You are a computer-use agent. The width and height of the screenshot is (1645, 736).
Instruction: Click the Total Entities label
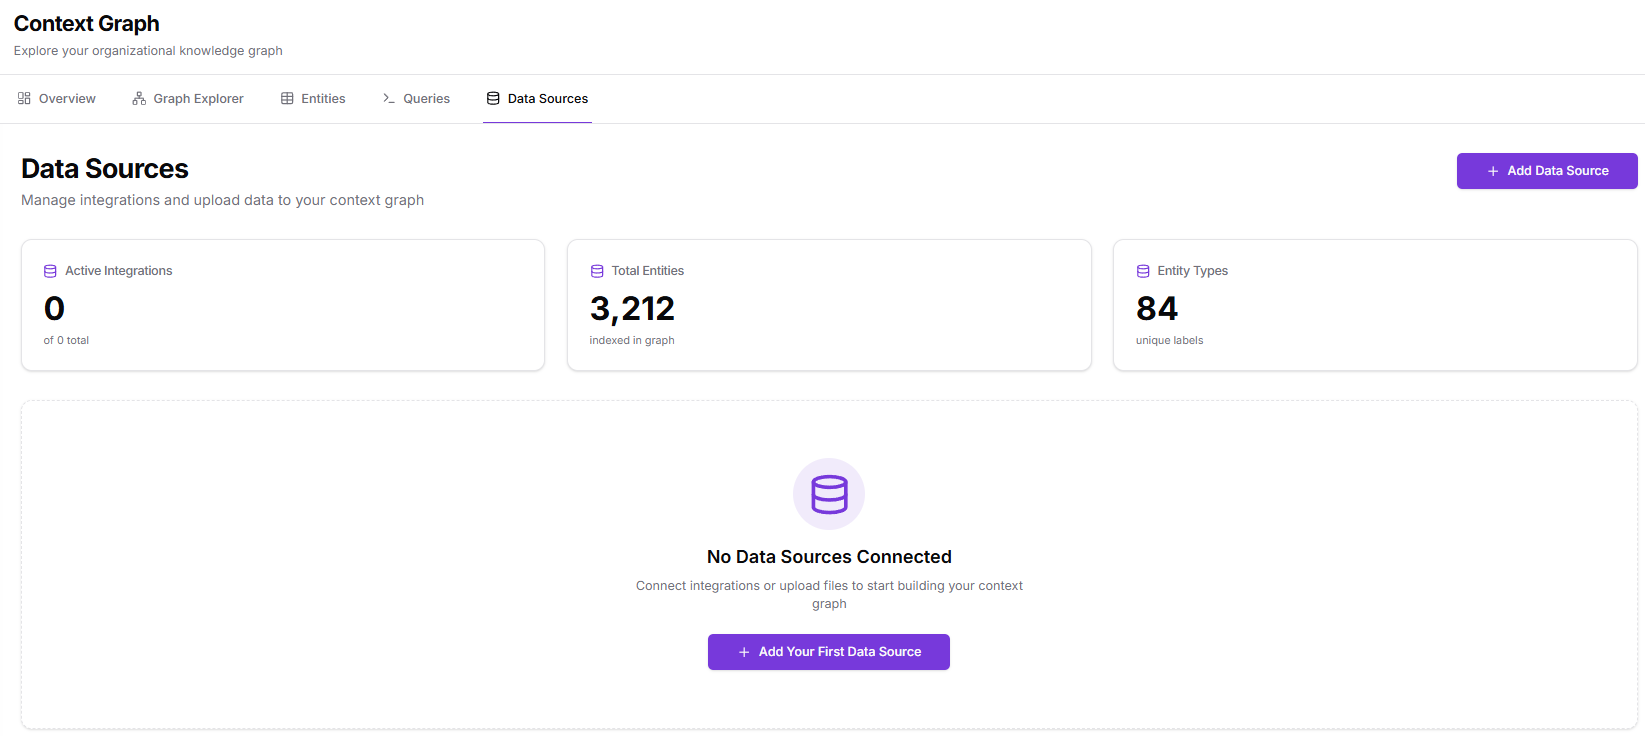pos(648,271)
